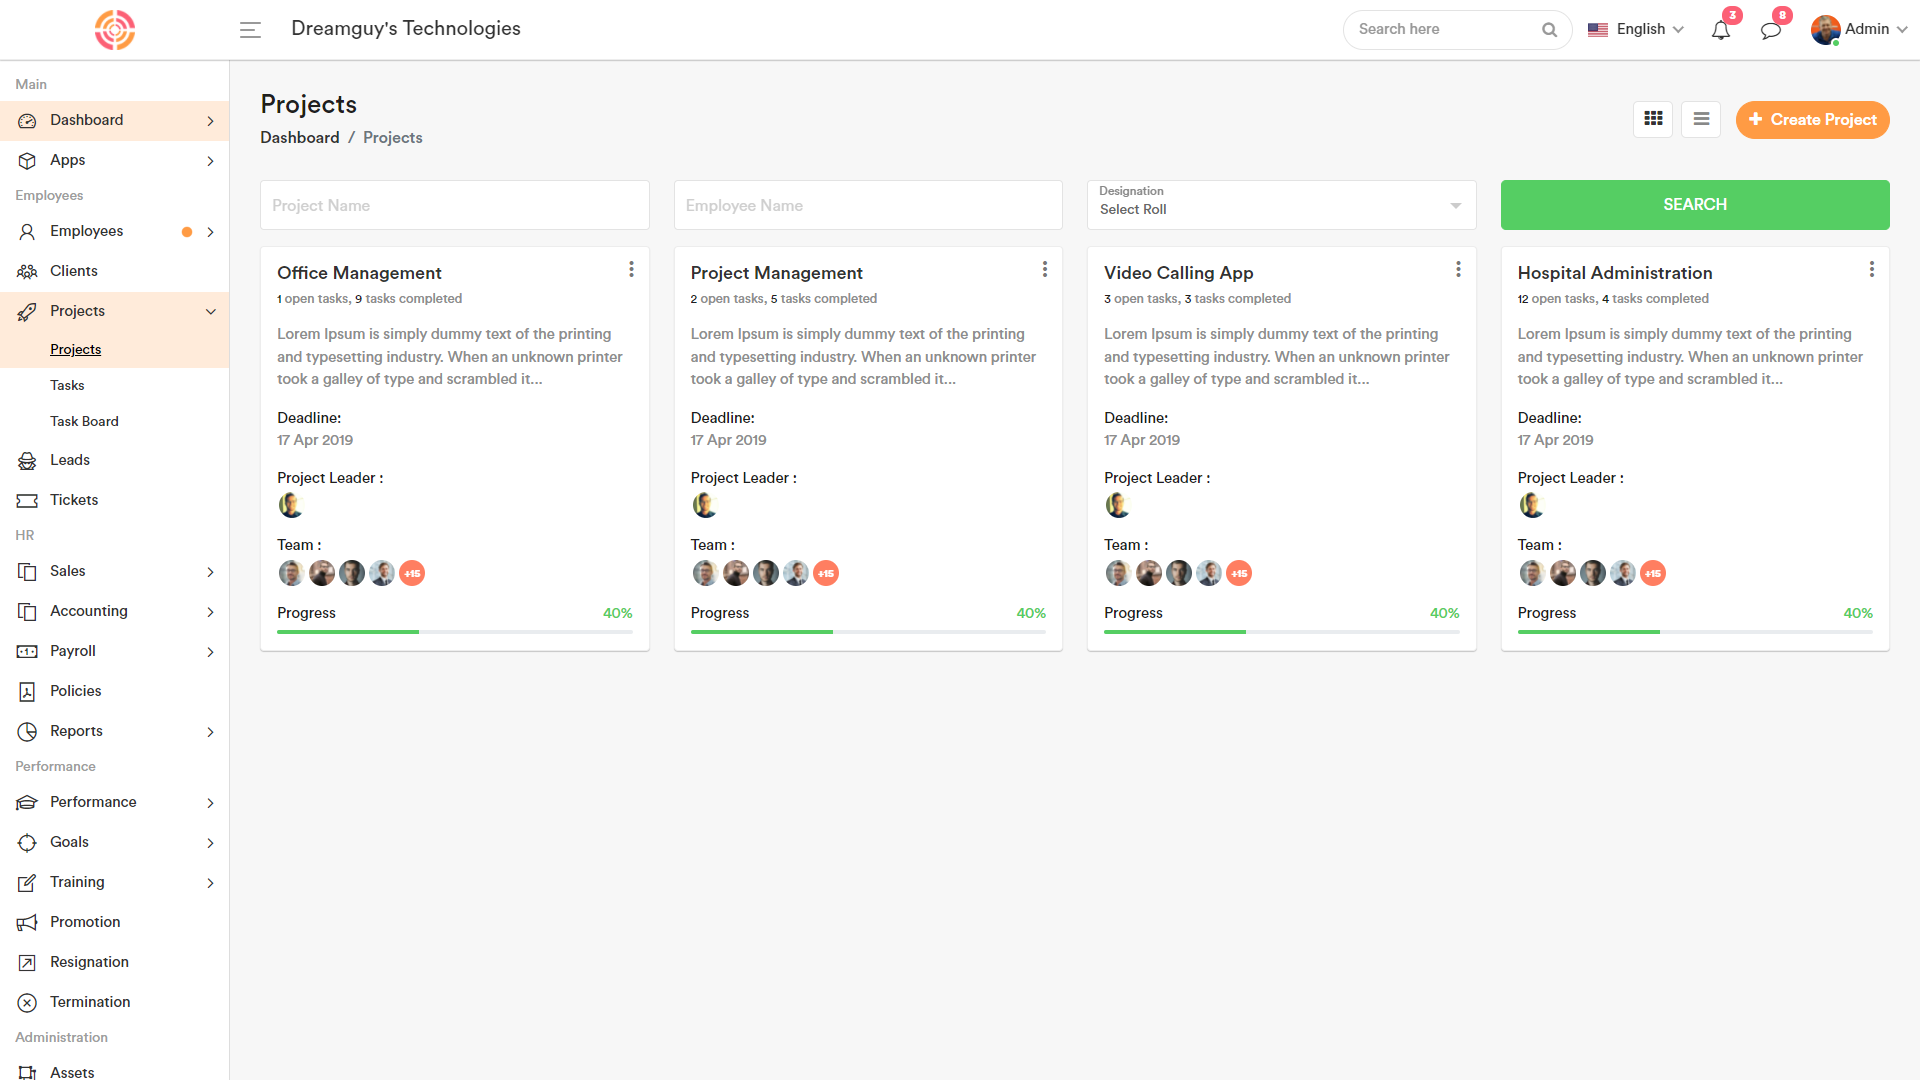1920x1080 pixels.
Task: Click the search magnifier icon
Action: tap(1549, 30)
